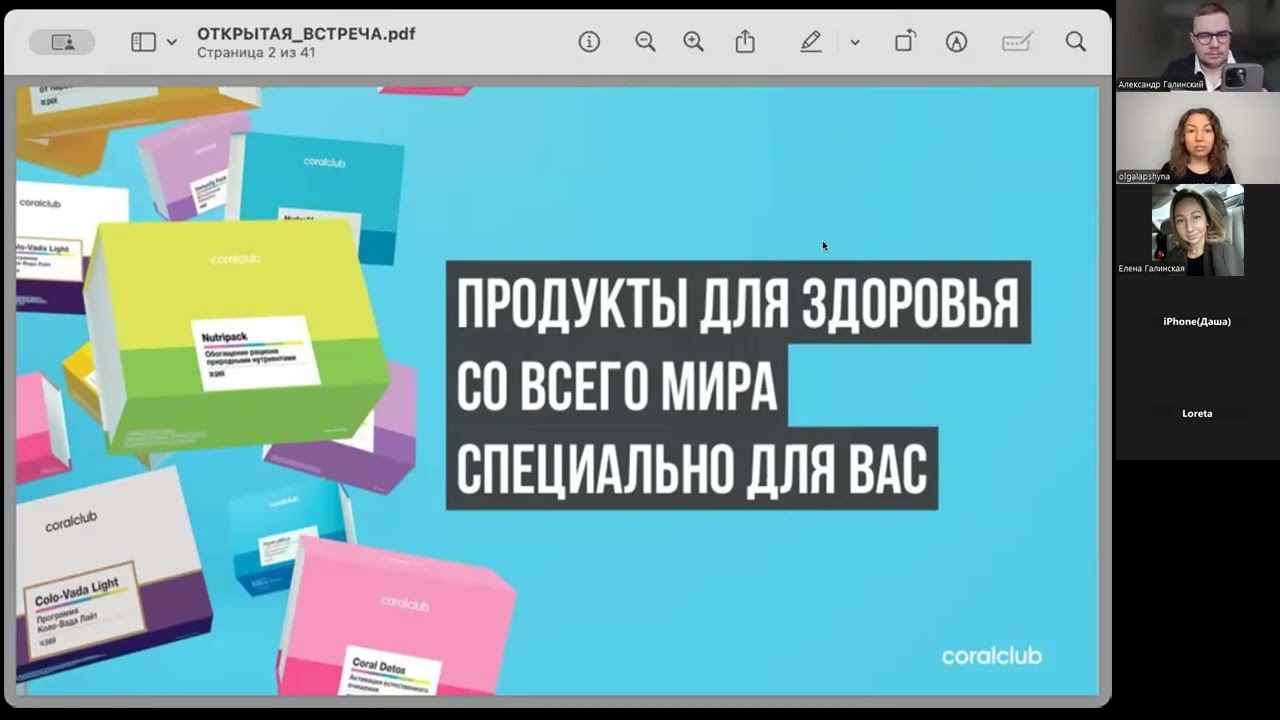Select the iPhone(Даша) participant tile
This screenshot has width=1280, height=720.
(x=1198, y=322)
